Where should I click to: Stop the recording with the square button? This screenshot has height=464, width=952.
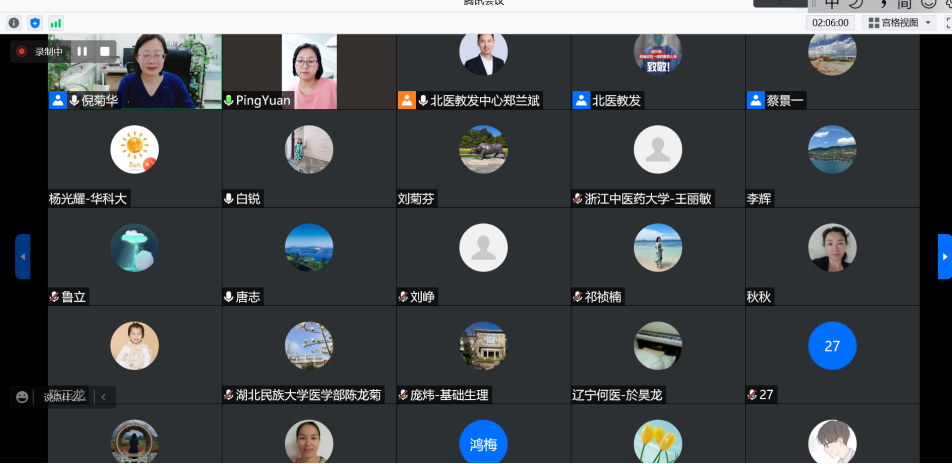pos(105,51)
